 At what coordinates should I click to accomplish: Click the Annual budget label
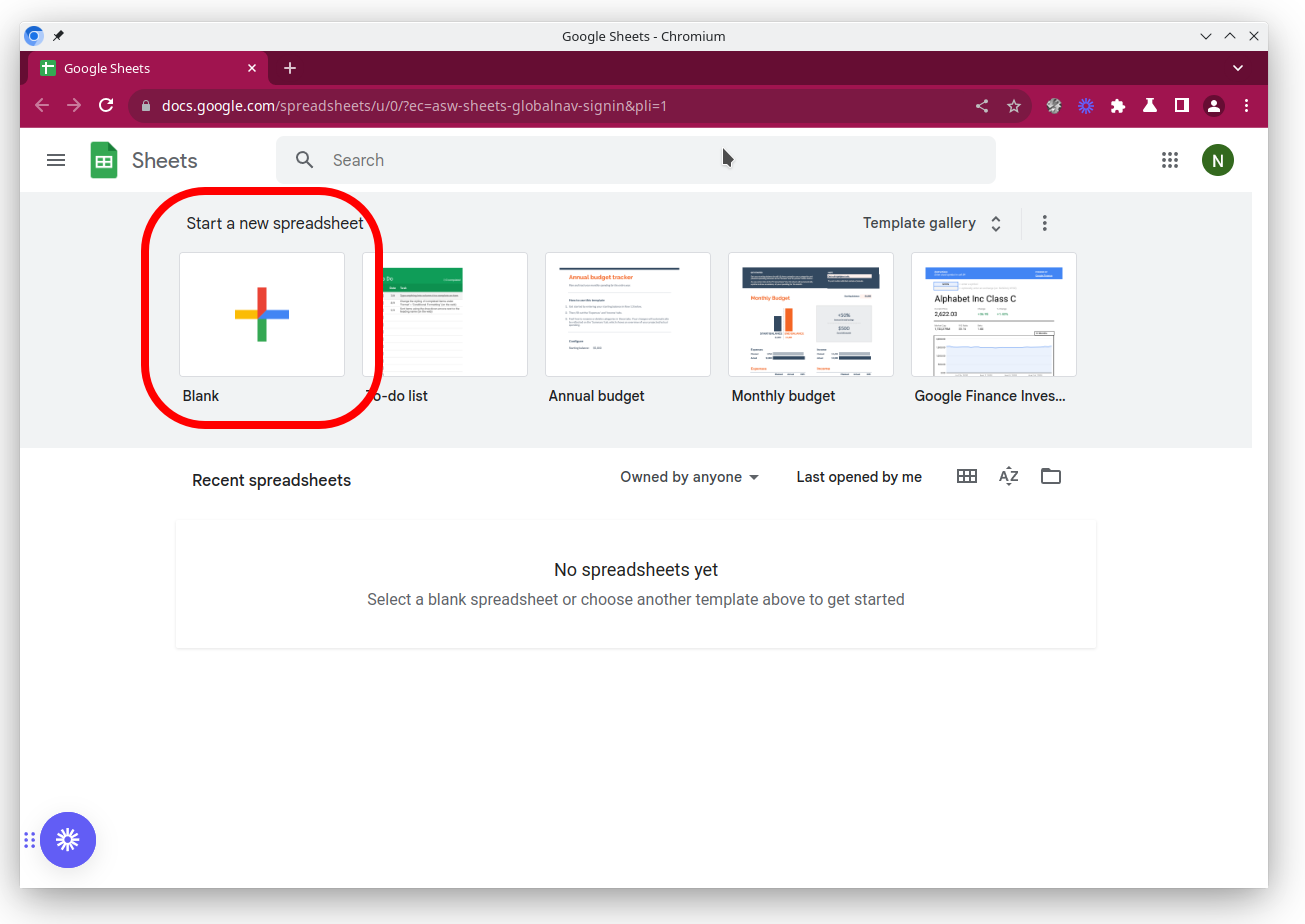coord(597,396)
